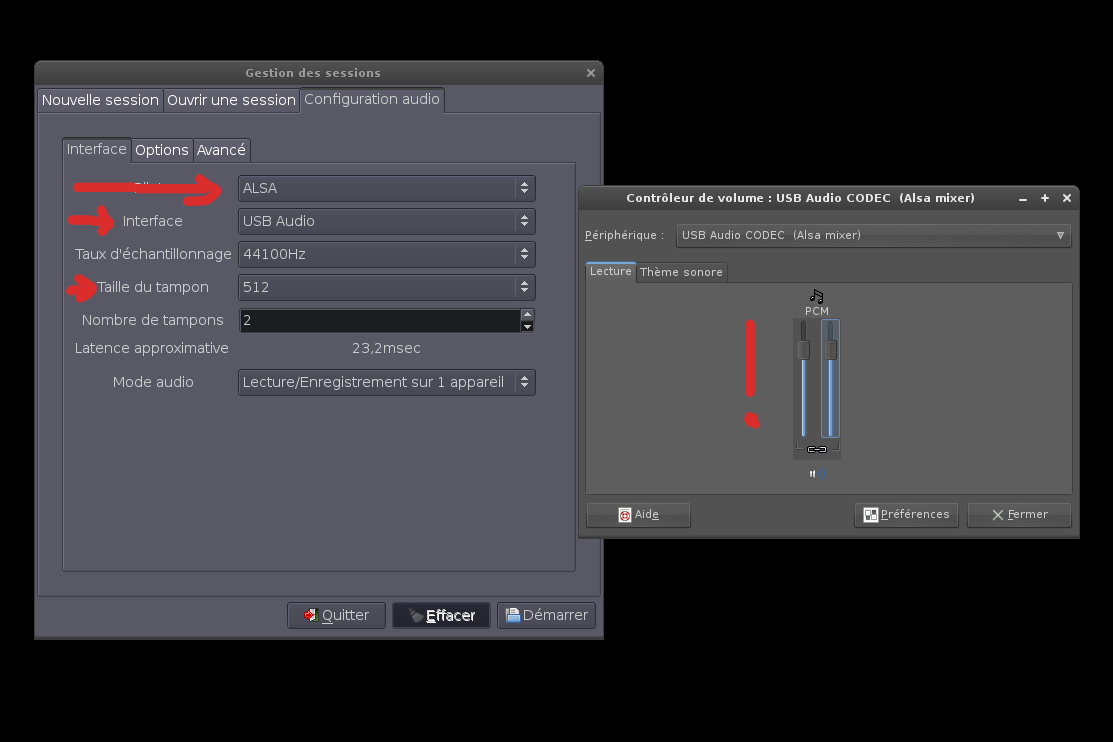Viewport: 1113px width, 742px height.
Task: Minimize the Contrôleur de volume window
Action: [1023, 199]
